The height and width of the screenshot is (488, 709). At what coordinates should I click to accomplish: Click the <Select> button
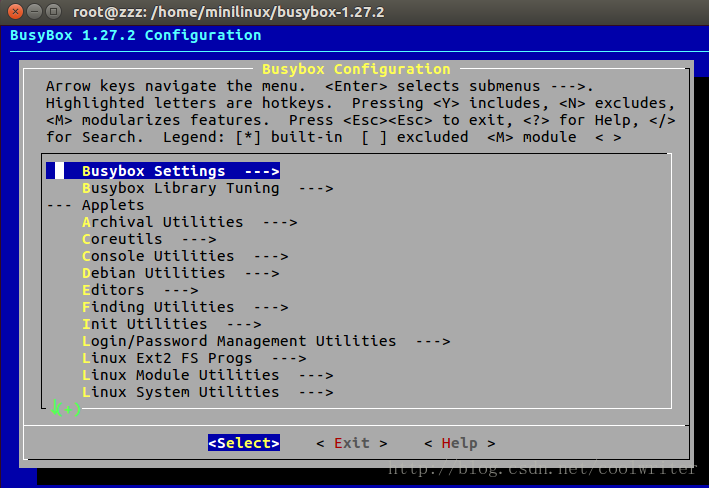244,443
